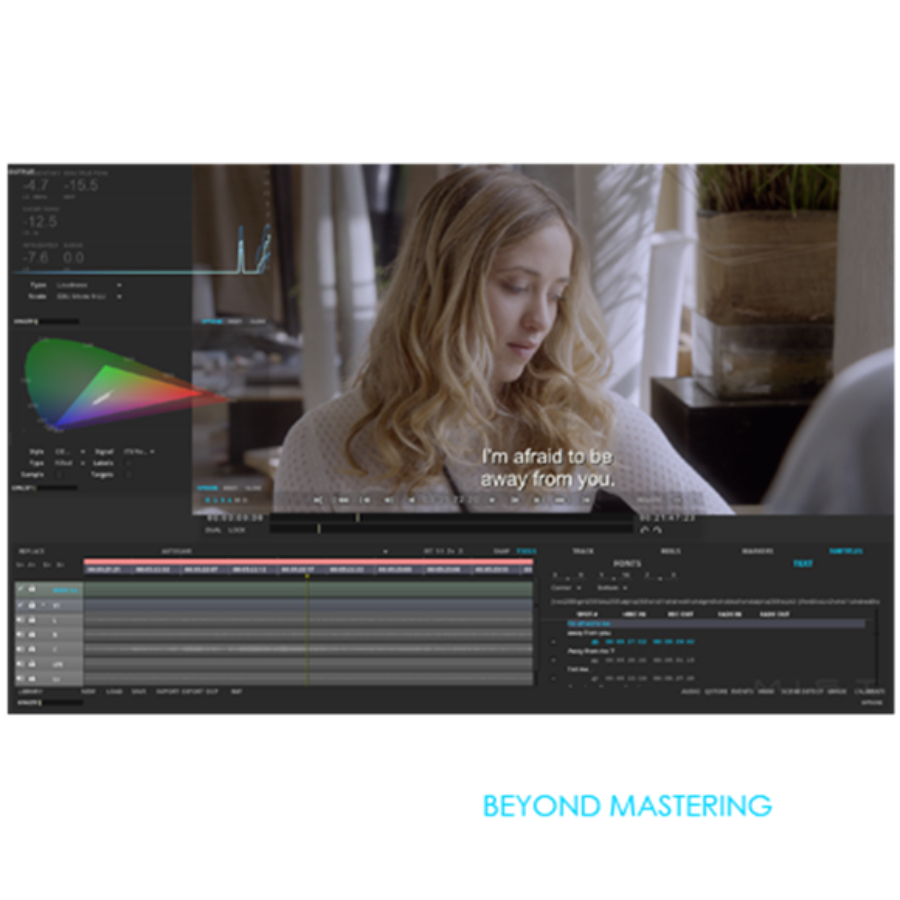
Task: Toggle the checkbox on the top subtitle track
Action: [x=21, y=589]
